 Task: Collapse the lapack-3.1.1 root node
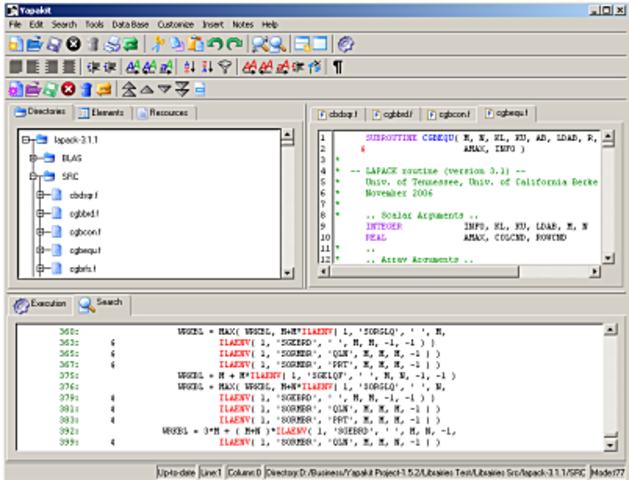(26, 140)
